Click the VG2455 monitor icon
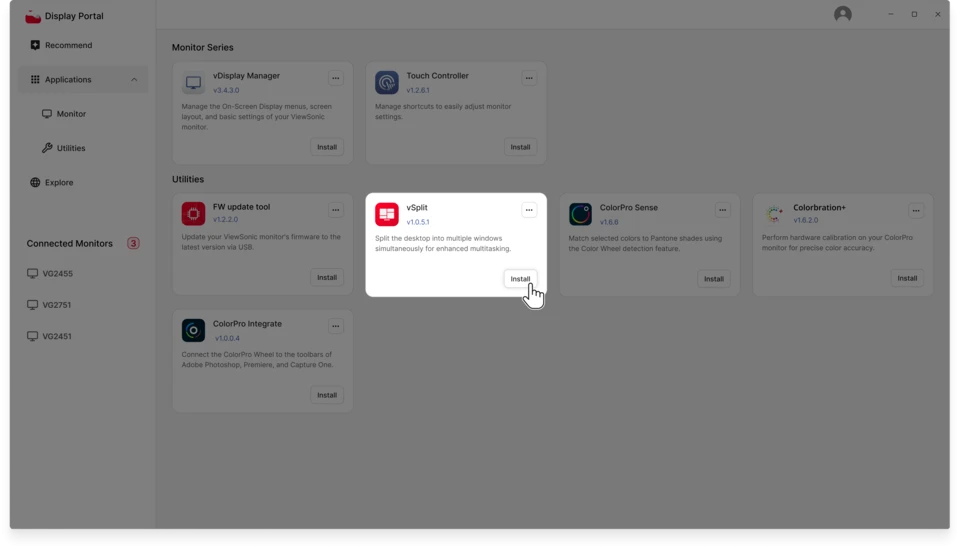Screen dimensions: 960x549 coord(32,274)
